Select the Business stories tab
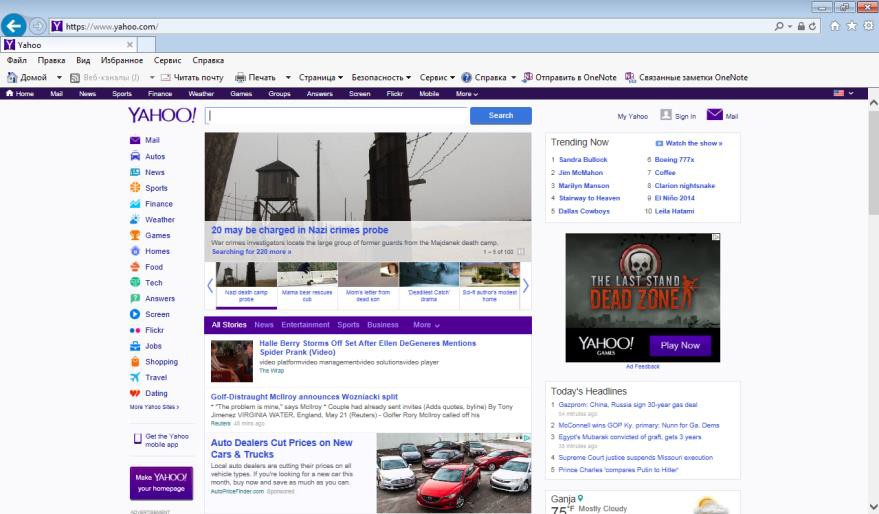 point(382,325)
